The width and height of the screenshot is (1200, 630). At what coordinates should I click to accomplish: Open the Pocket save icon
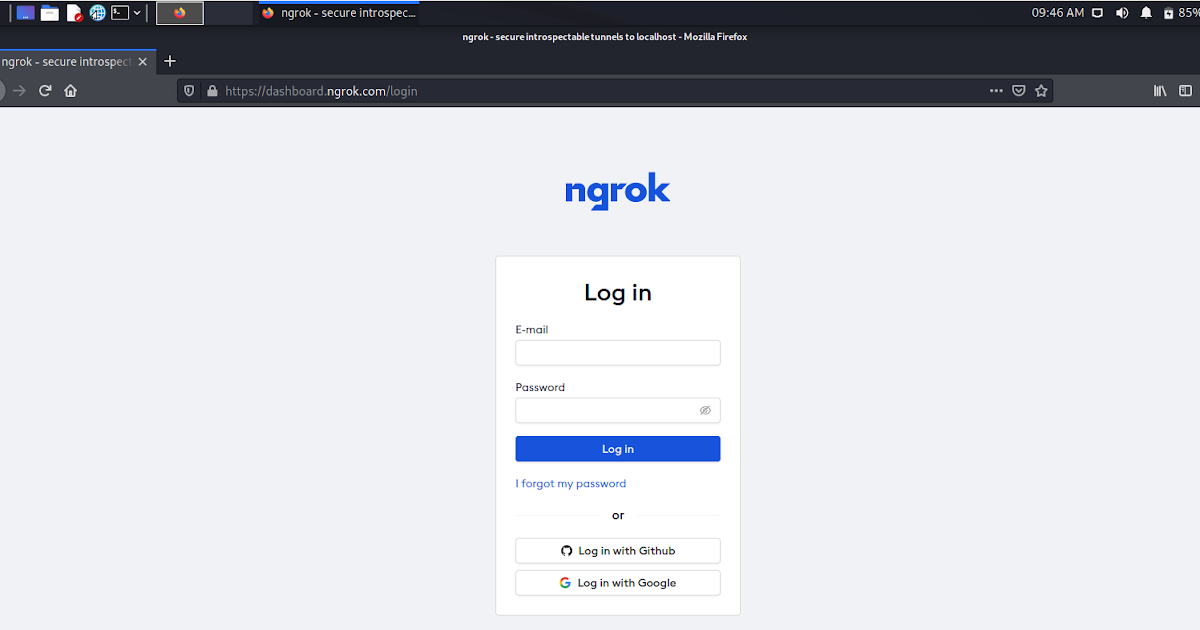click(x=1018, y=90)
